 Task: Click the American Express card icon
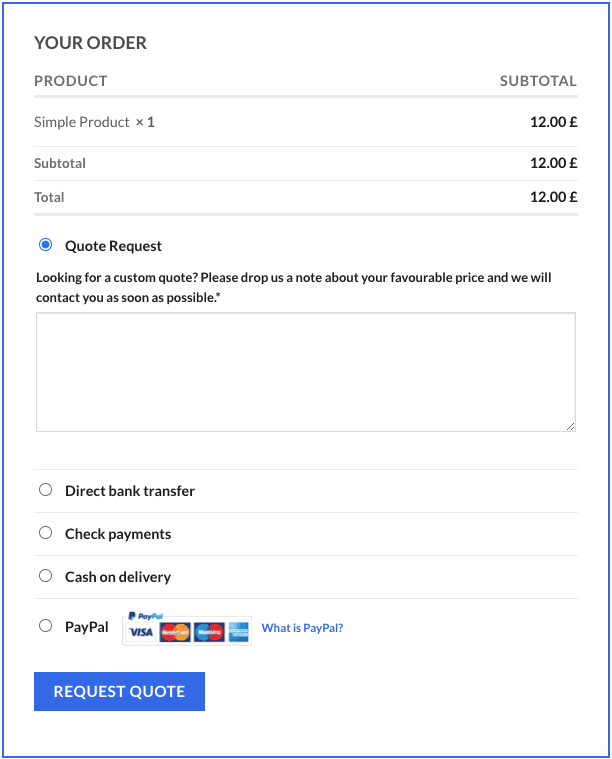point(238,633)
